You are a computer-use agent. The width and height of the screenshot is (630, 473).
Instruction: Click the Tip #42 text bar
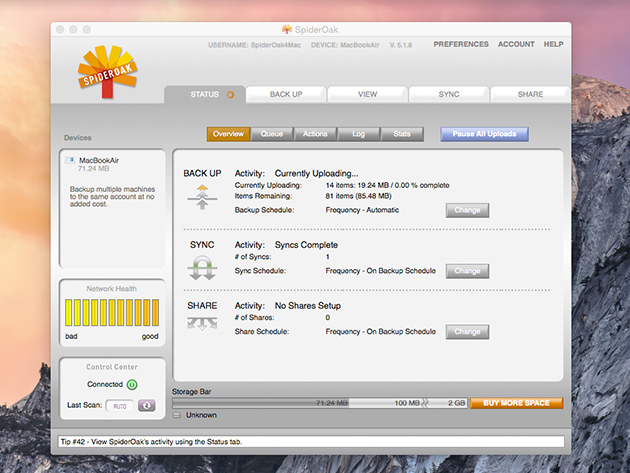pos(311,442)
